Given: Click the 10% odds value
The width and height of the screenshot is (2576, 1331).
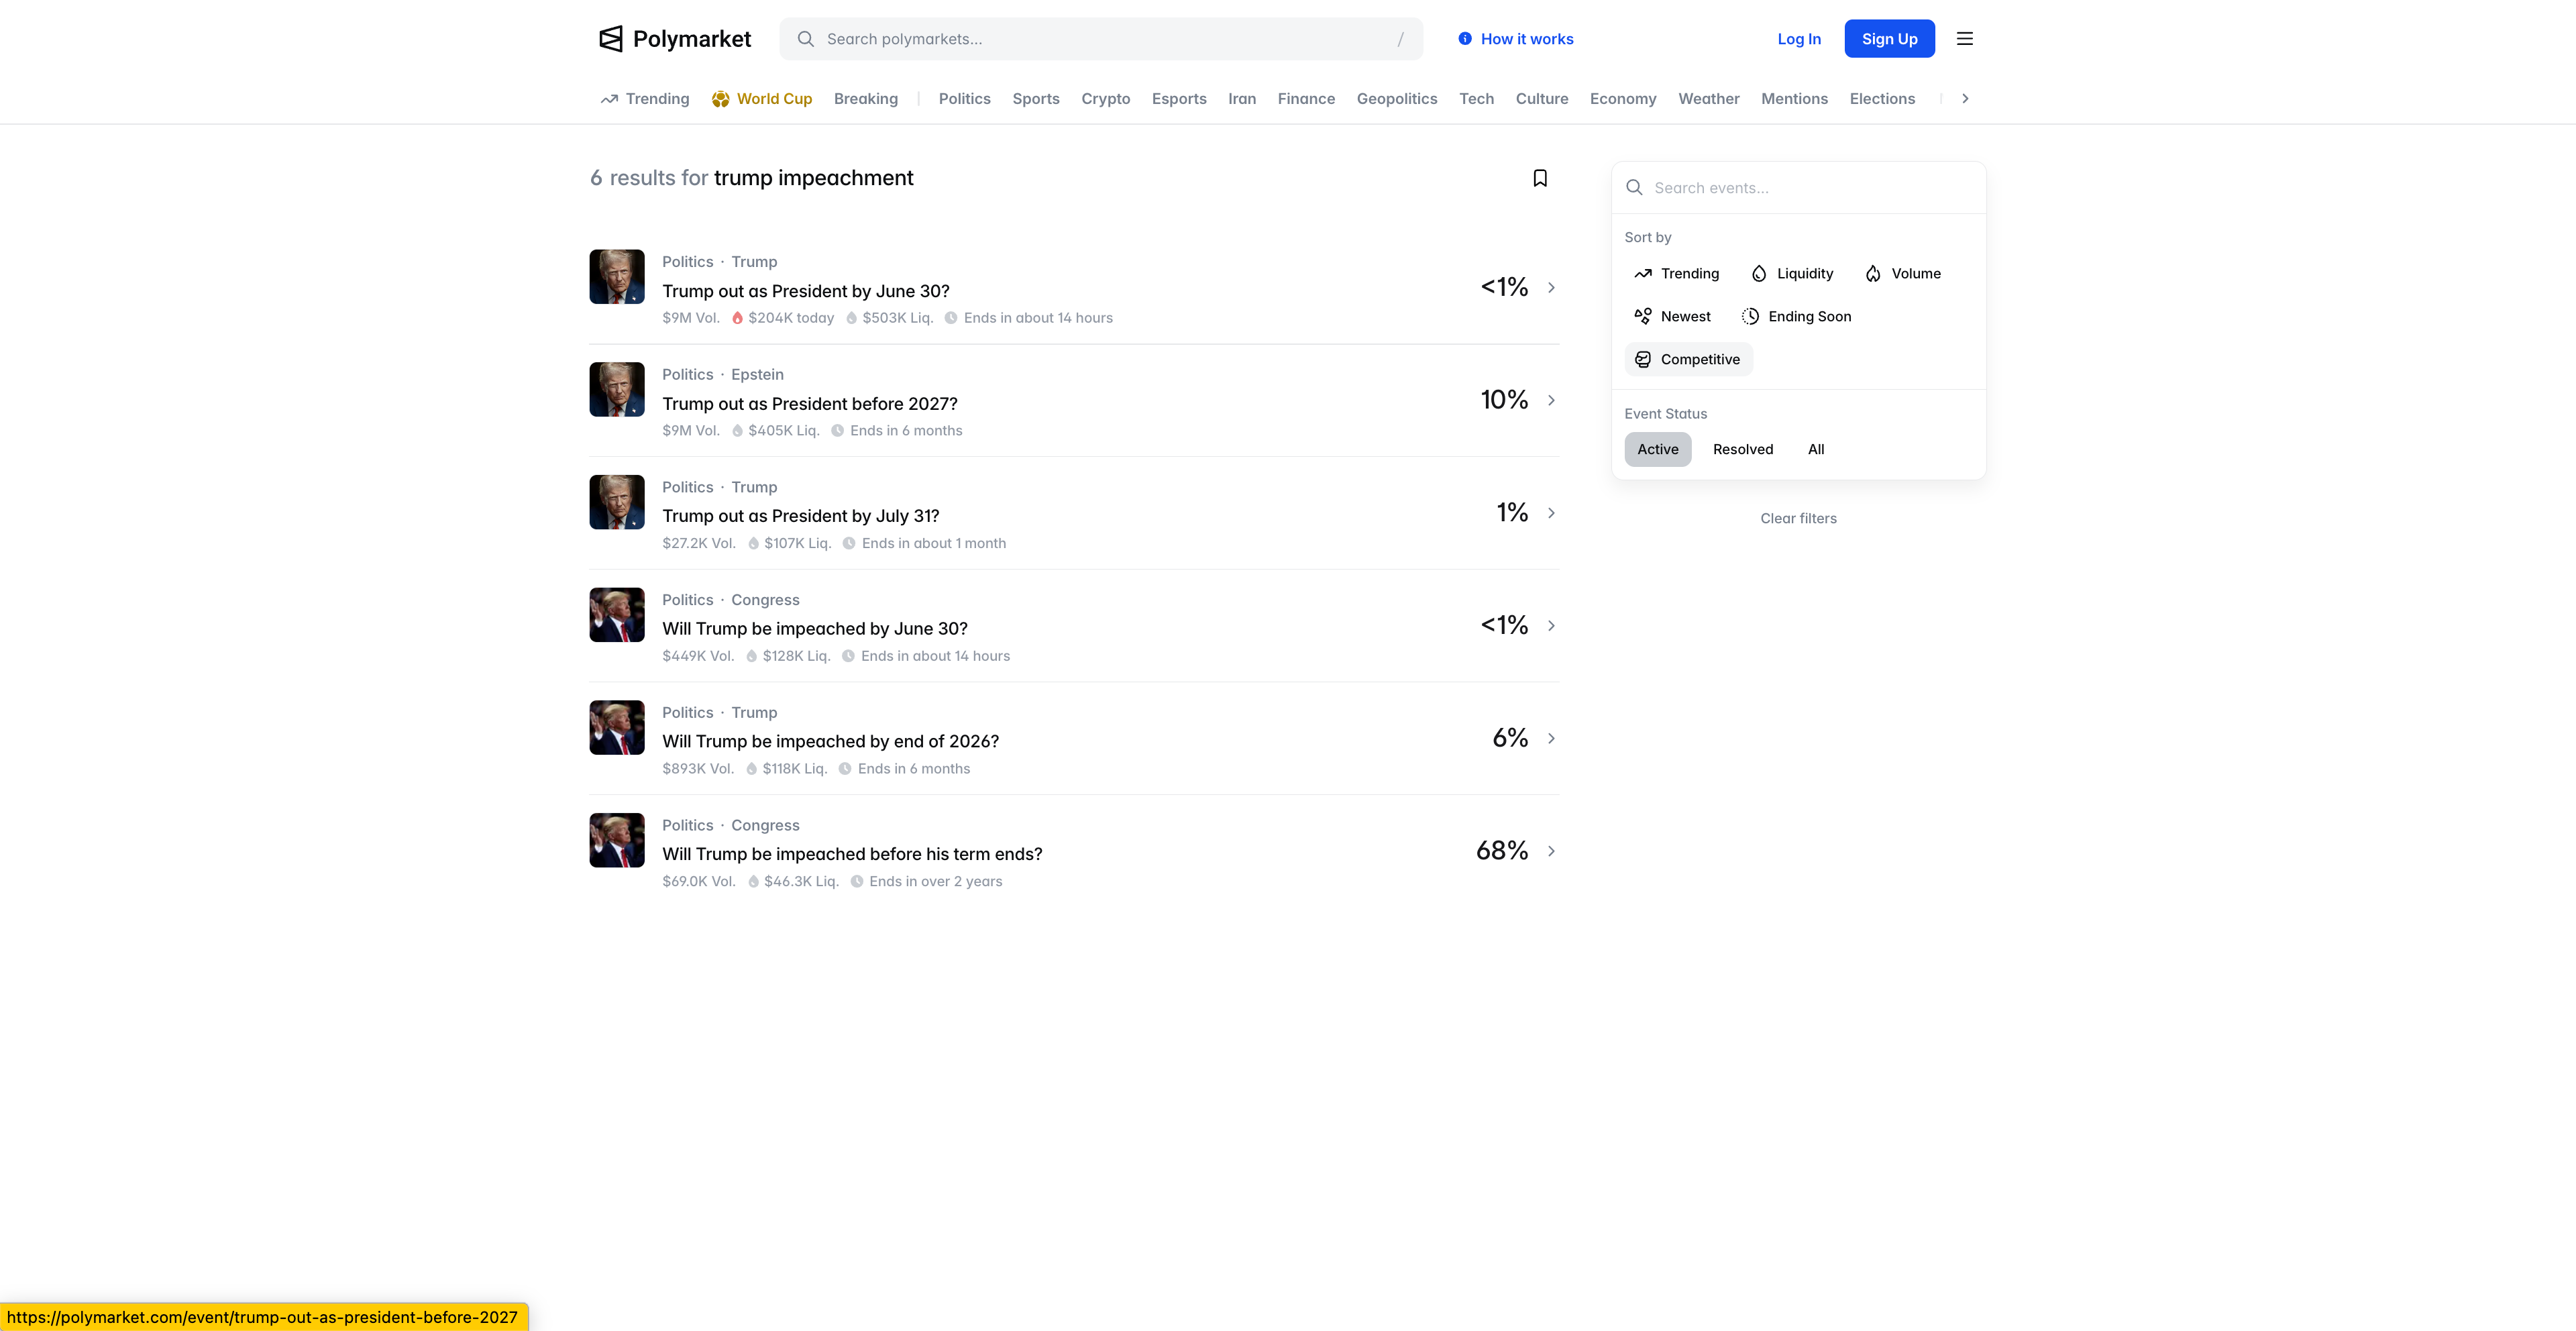Looking at the screenshot, I should point(1504,401).
